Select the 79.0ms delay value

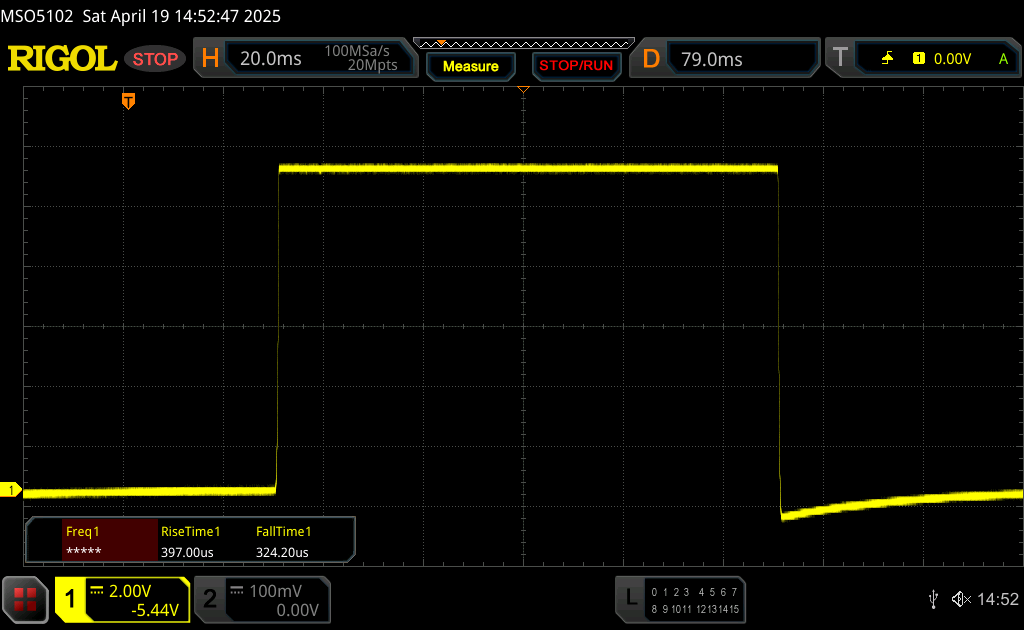[711, 59]
